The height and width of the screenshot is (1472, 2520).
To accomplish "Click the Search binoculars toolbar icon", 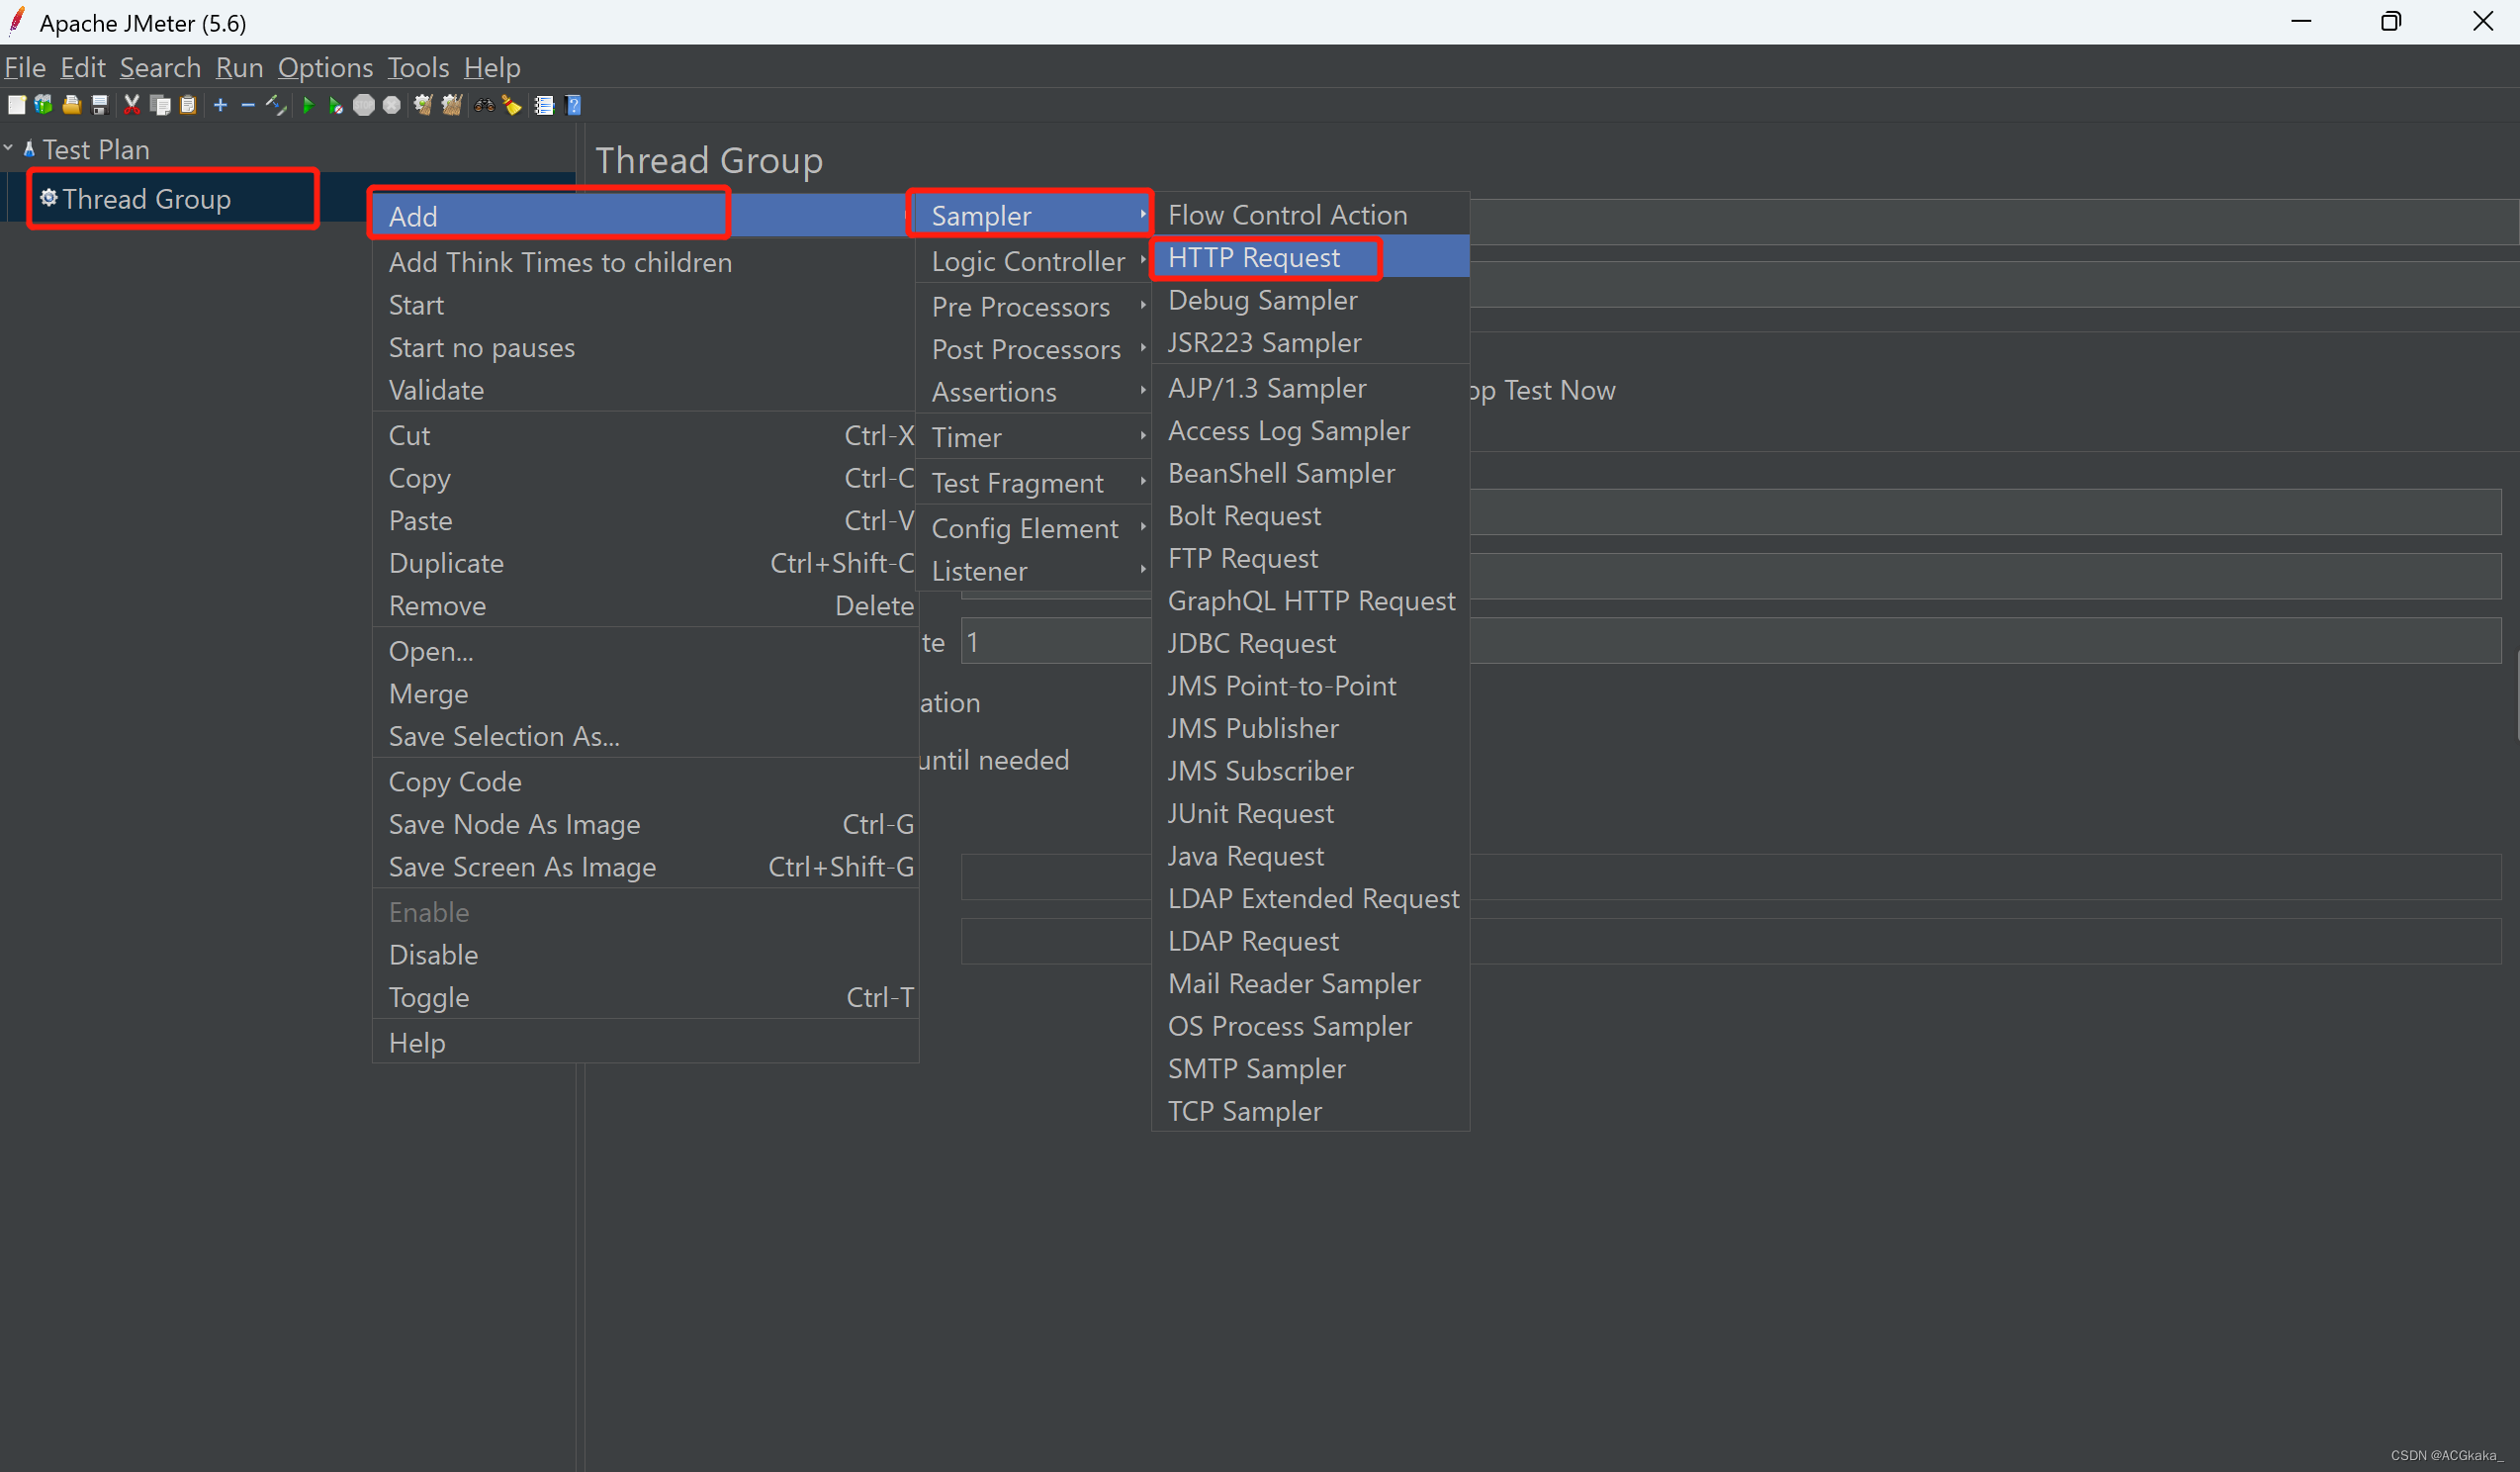I will pyautogui.click(x=484, y=105).
